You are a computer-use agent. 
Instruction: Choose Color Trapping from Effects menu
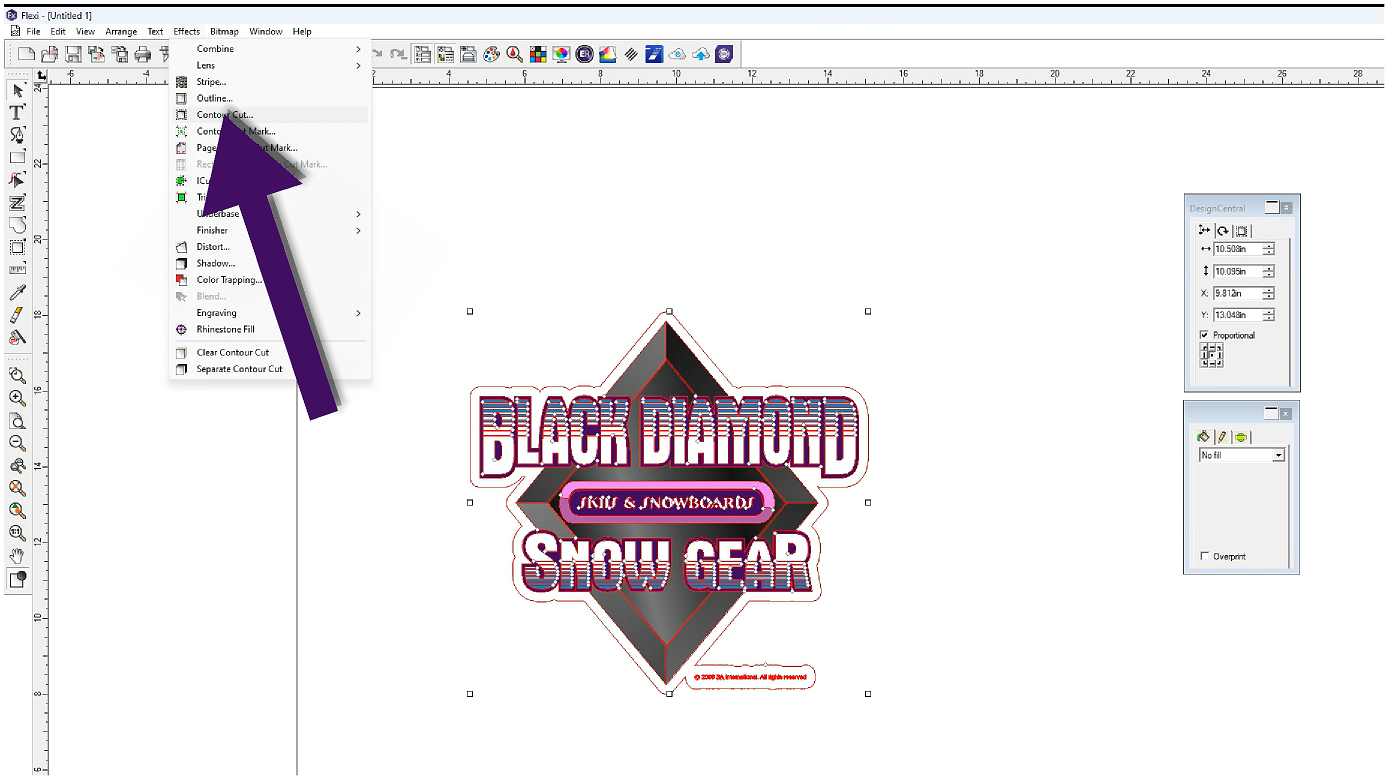(x=269, y=280)
